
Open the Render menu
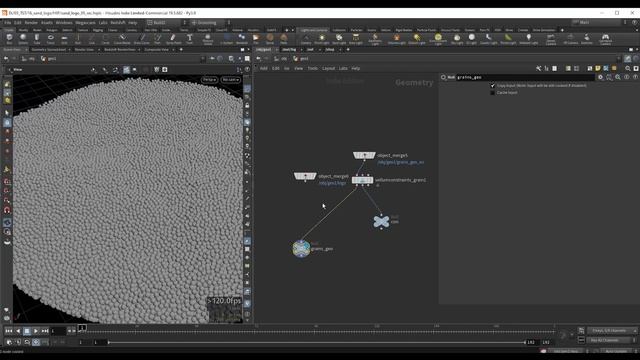pos(31,23)
